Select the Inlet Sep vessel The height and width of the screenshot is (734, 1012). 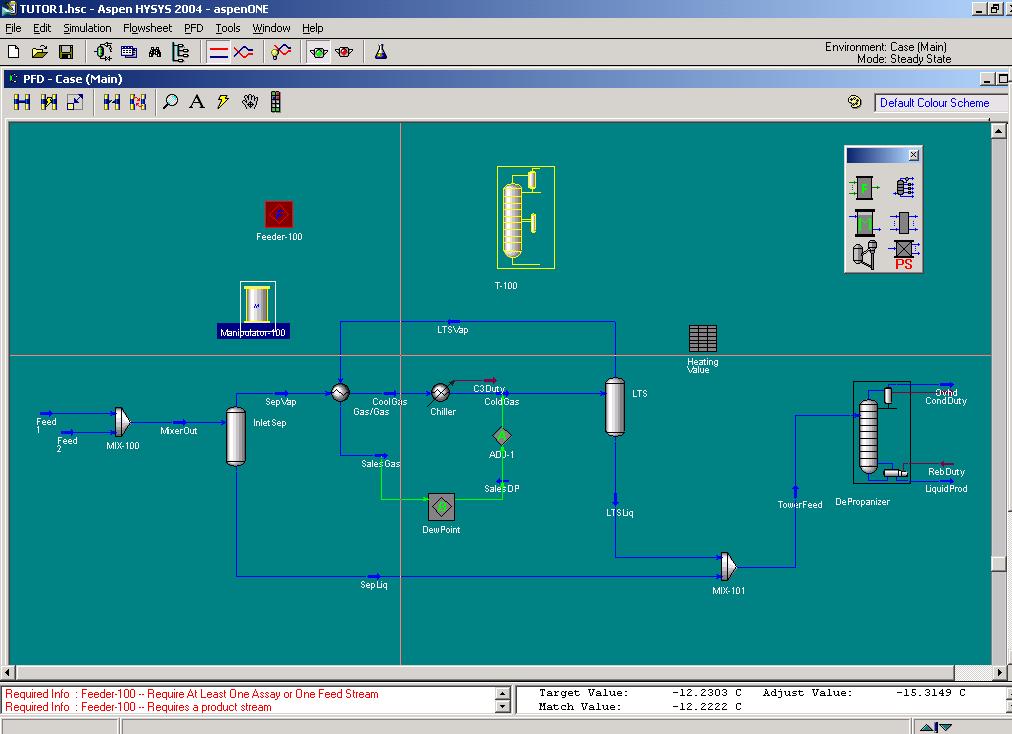[x=236, y=436]
